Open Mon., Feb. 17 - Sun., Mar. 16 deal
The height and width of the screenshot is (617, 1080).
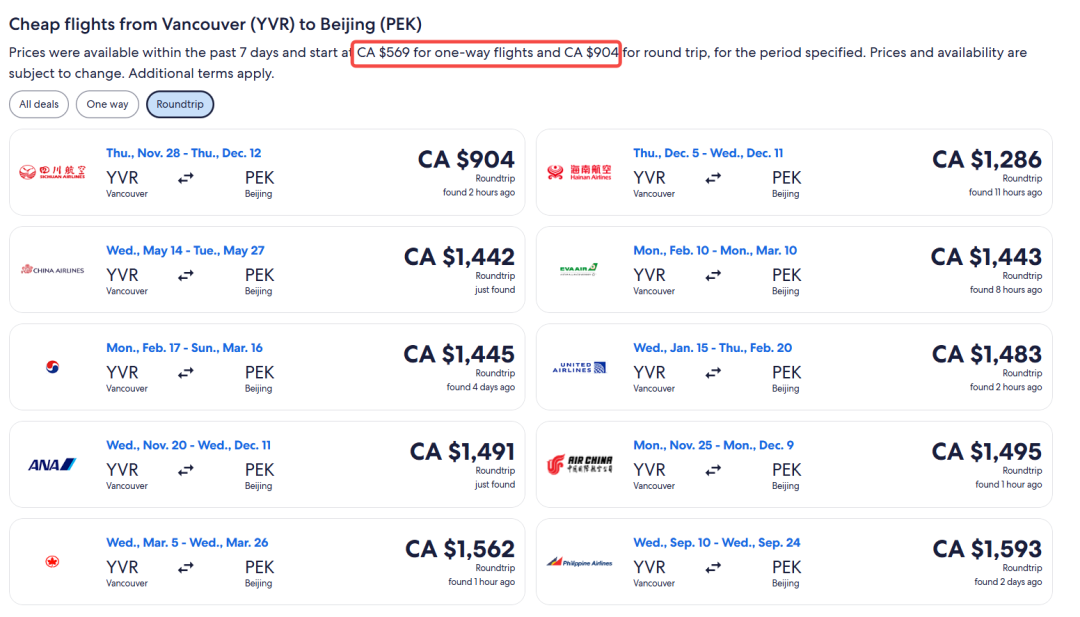[267, 367]
